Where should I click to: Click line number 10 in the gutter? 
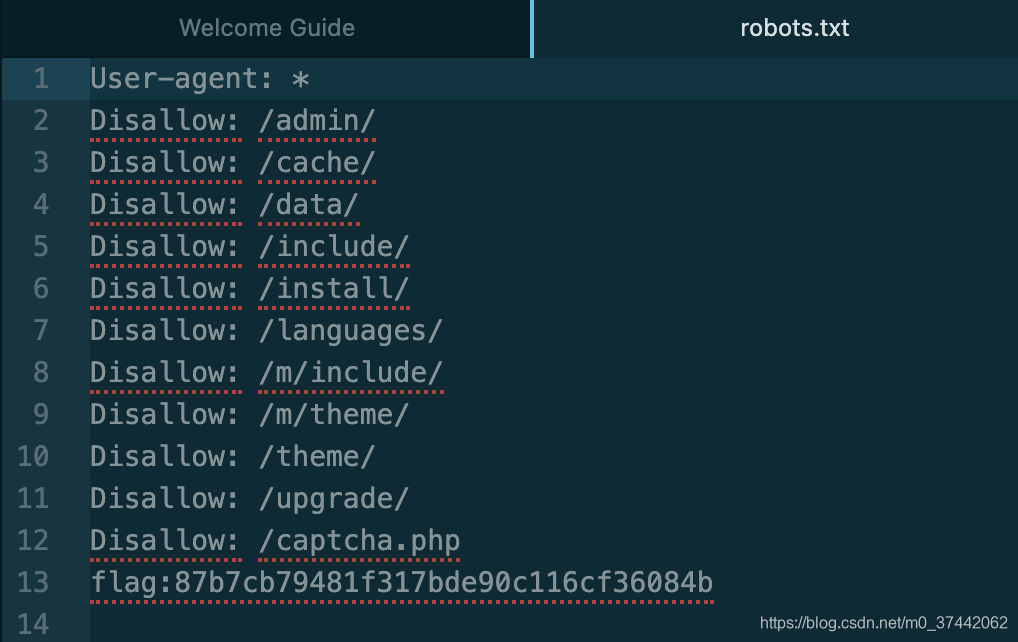[33, 456]
